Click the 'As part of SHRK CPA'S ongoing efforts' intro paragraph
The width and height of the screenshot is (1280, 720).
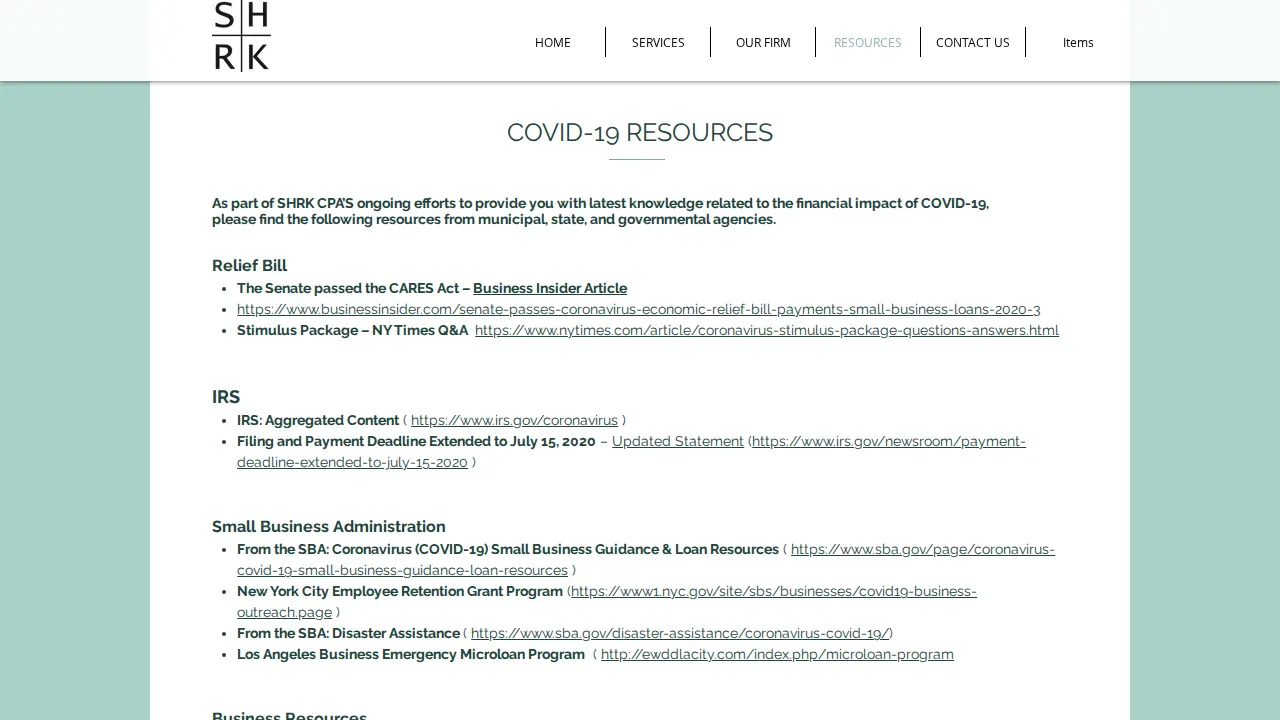tap(600, 211)
